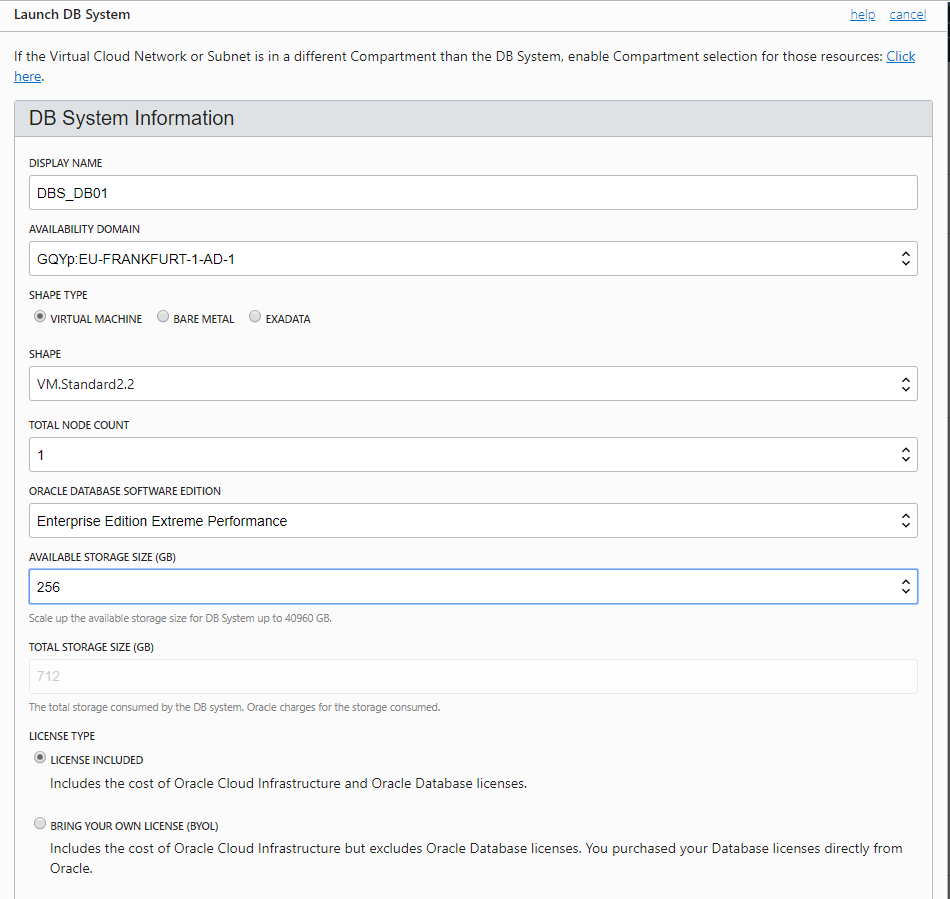
Task: Expand the Shape dropdown showing VM.Standard2.2
Action: pos(473,383)
